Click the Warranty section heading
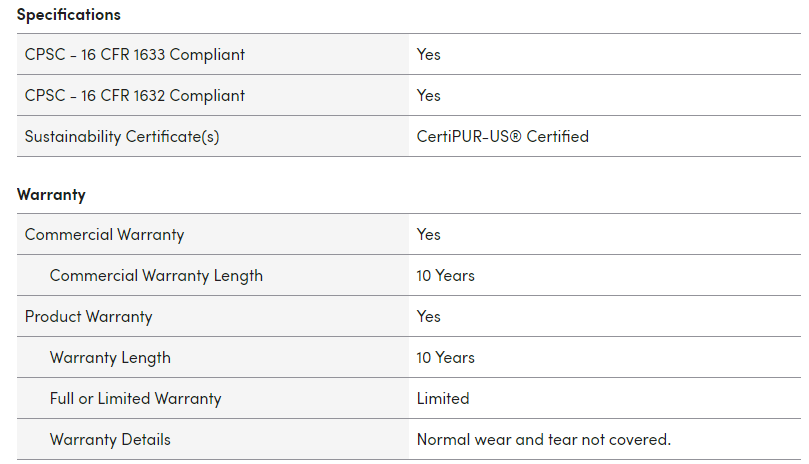The width and height of the screenshot is (809, 464). tap(51, 195)
